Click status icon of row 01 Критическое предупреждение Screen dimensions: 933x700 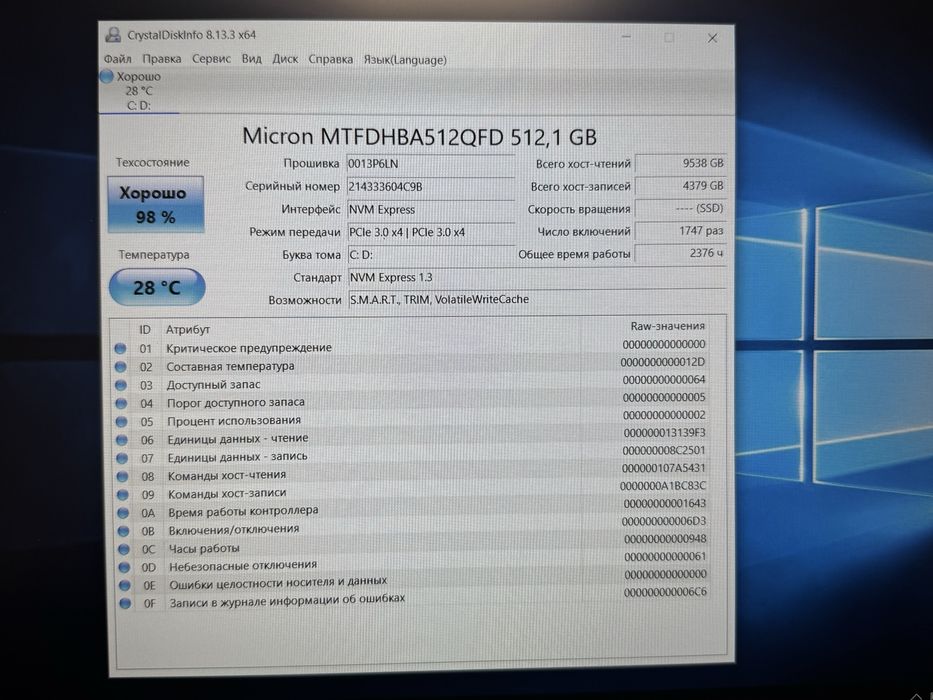click(120, 348)
